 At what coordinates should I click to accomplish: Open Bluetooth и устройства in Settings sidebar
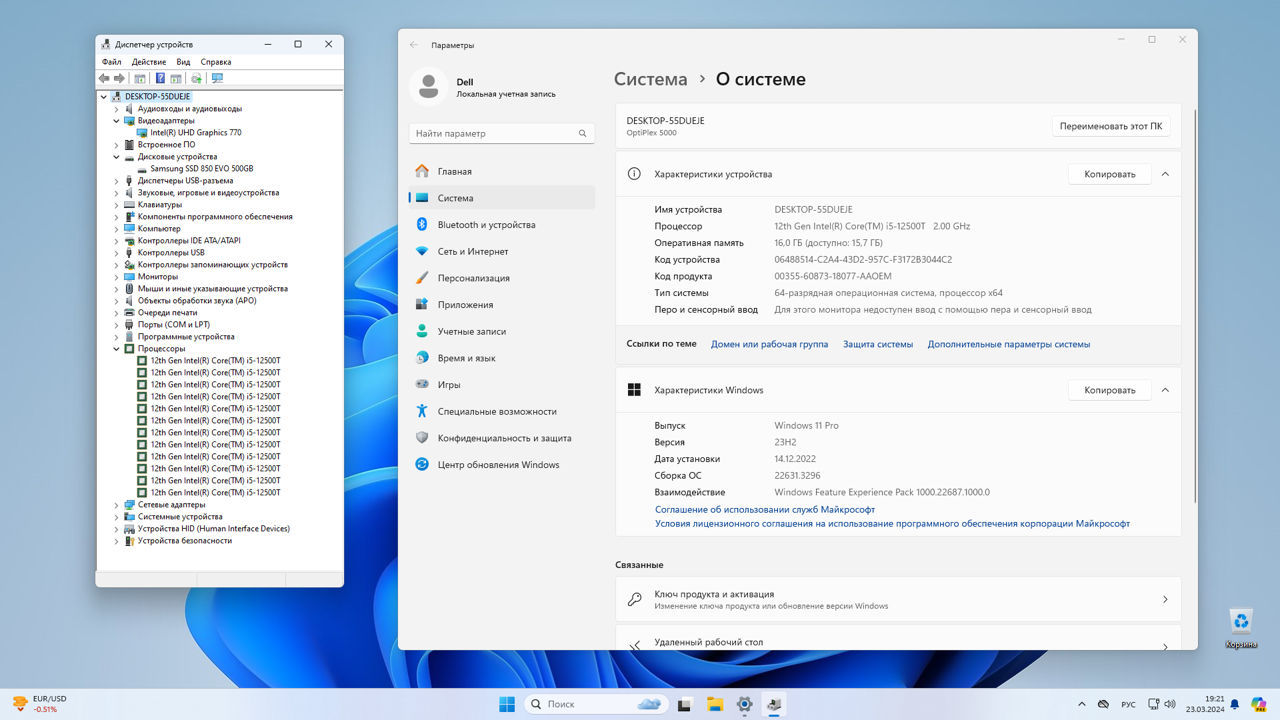502,225
